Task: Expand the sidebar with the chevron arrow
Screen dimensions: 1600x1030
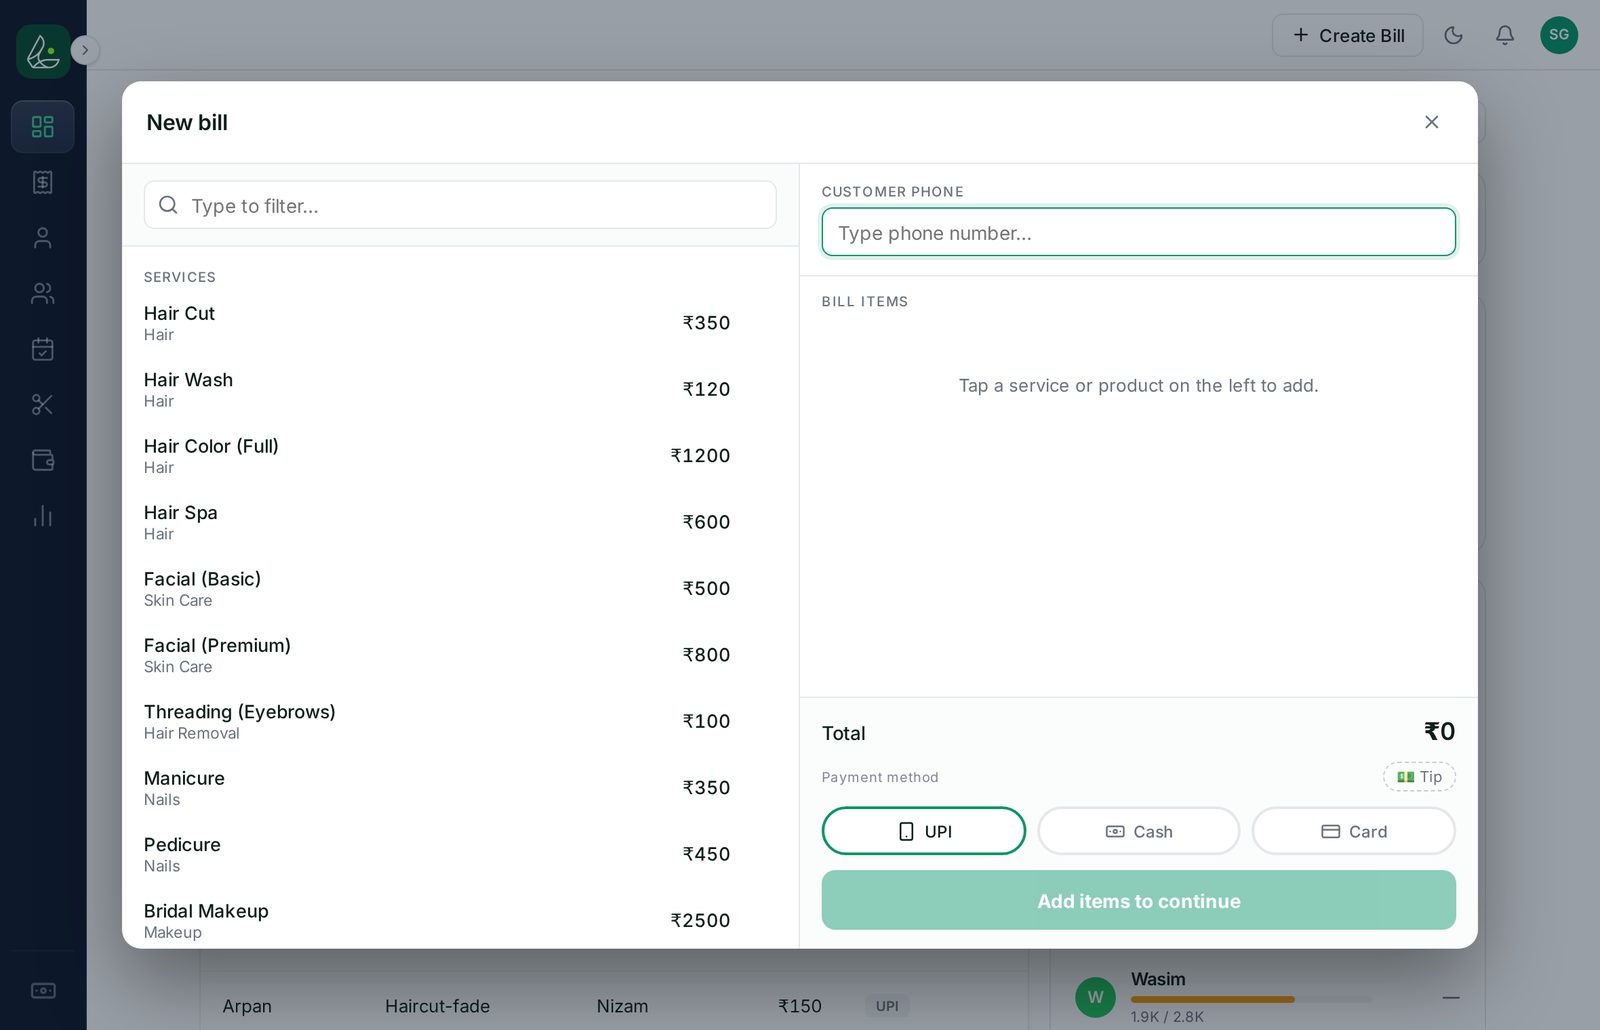Action: click(85, 50)
